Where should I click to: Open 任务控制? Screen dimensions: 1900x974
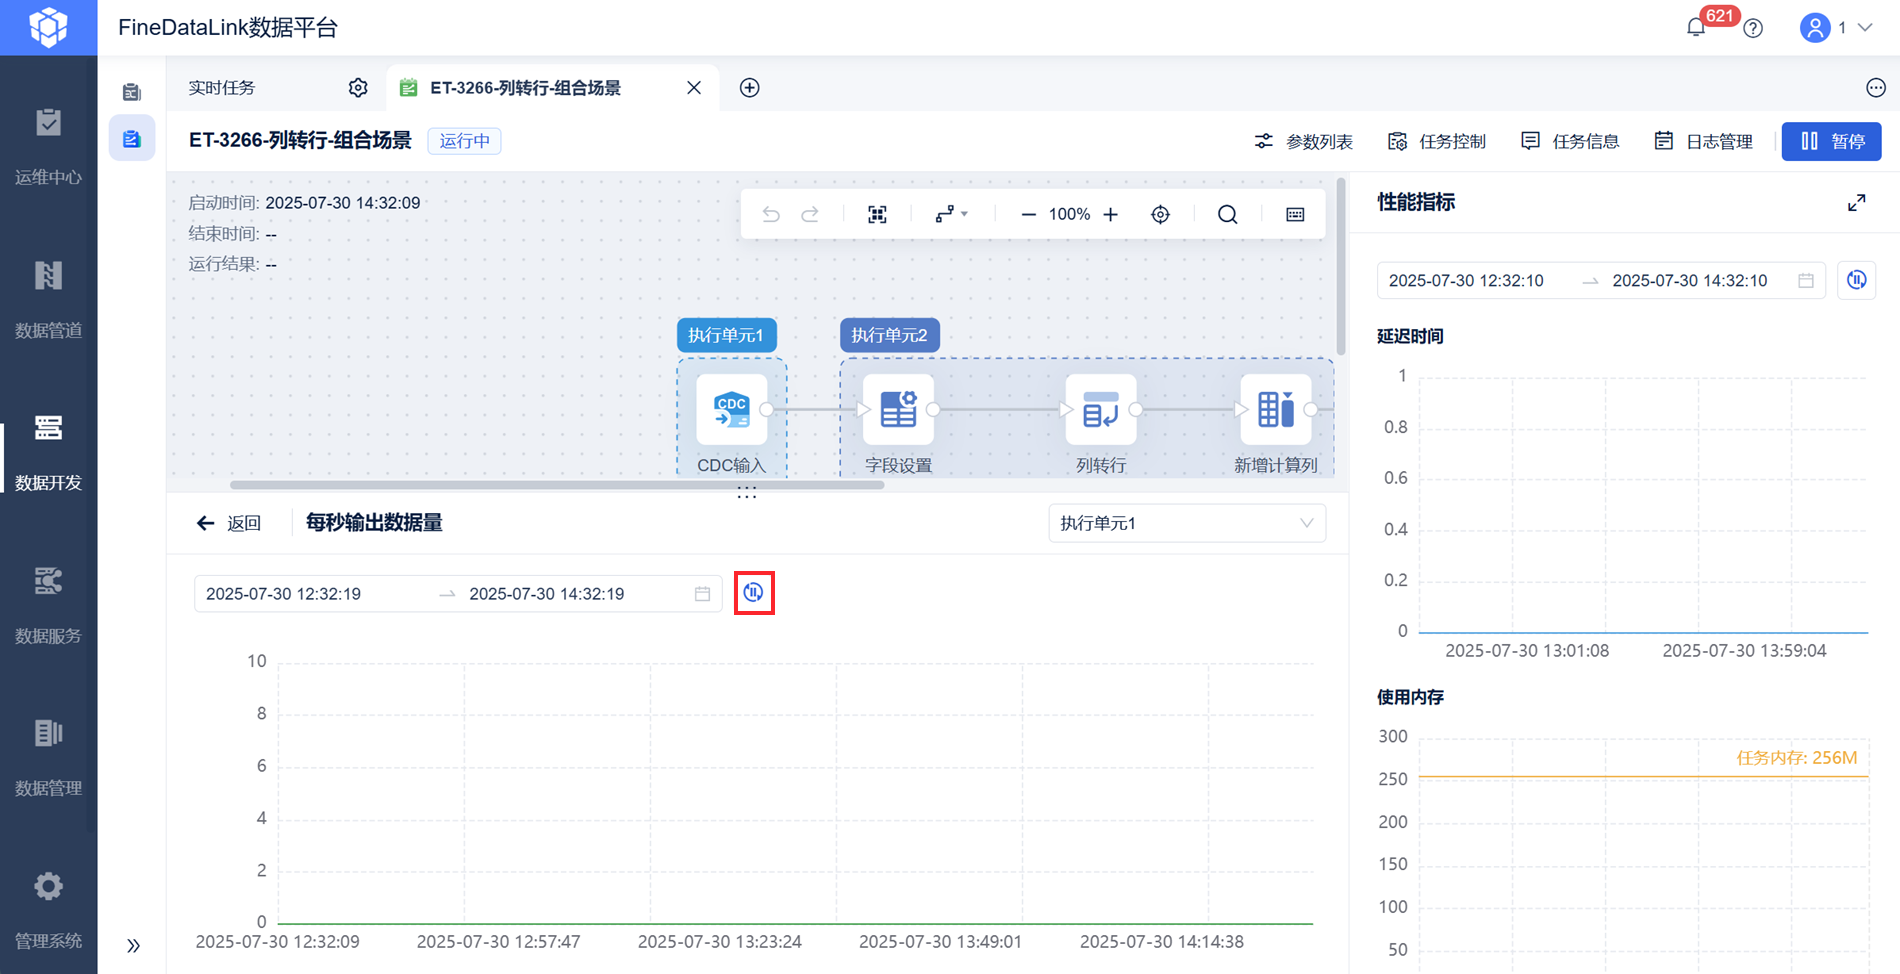coord(1436,141)
